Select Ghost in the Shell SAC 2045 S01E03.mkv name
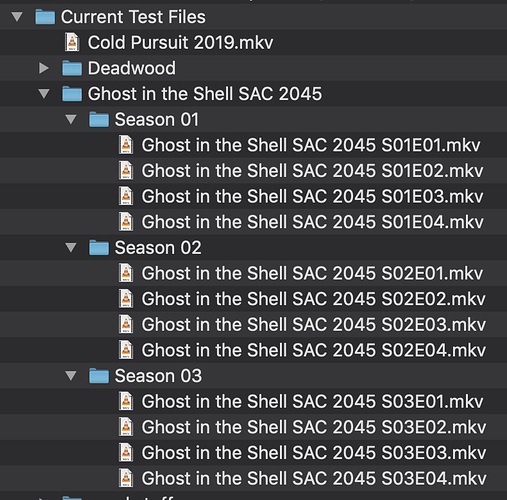 tap(312, 197)
